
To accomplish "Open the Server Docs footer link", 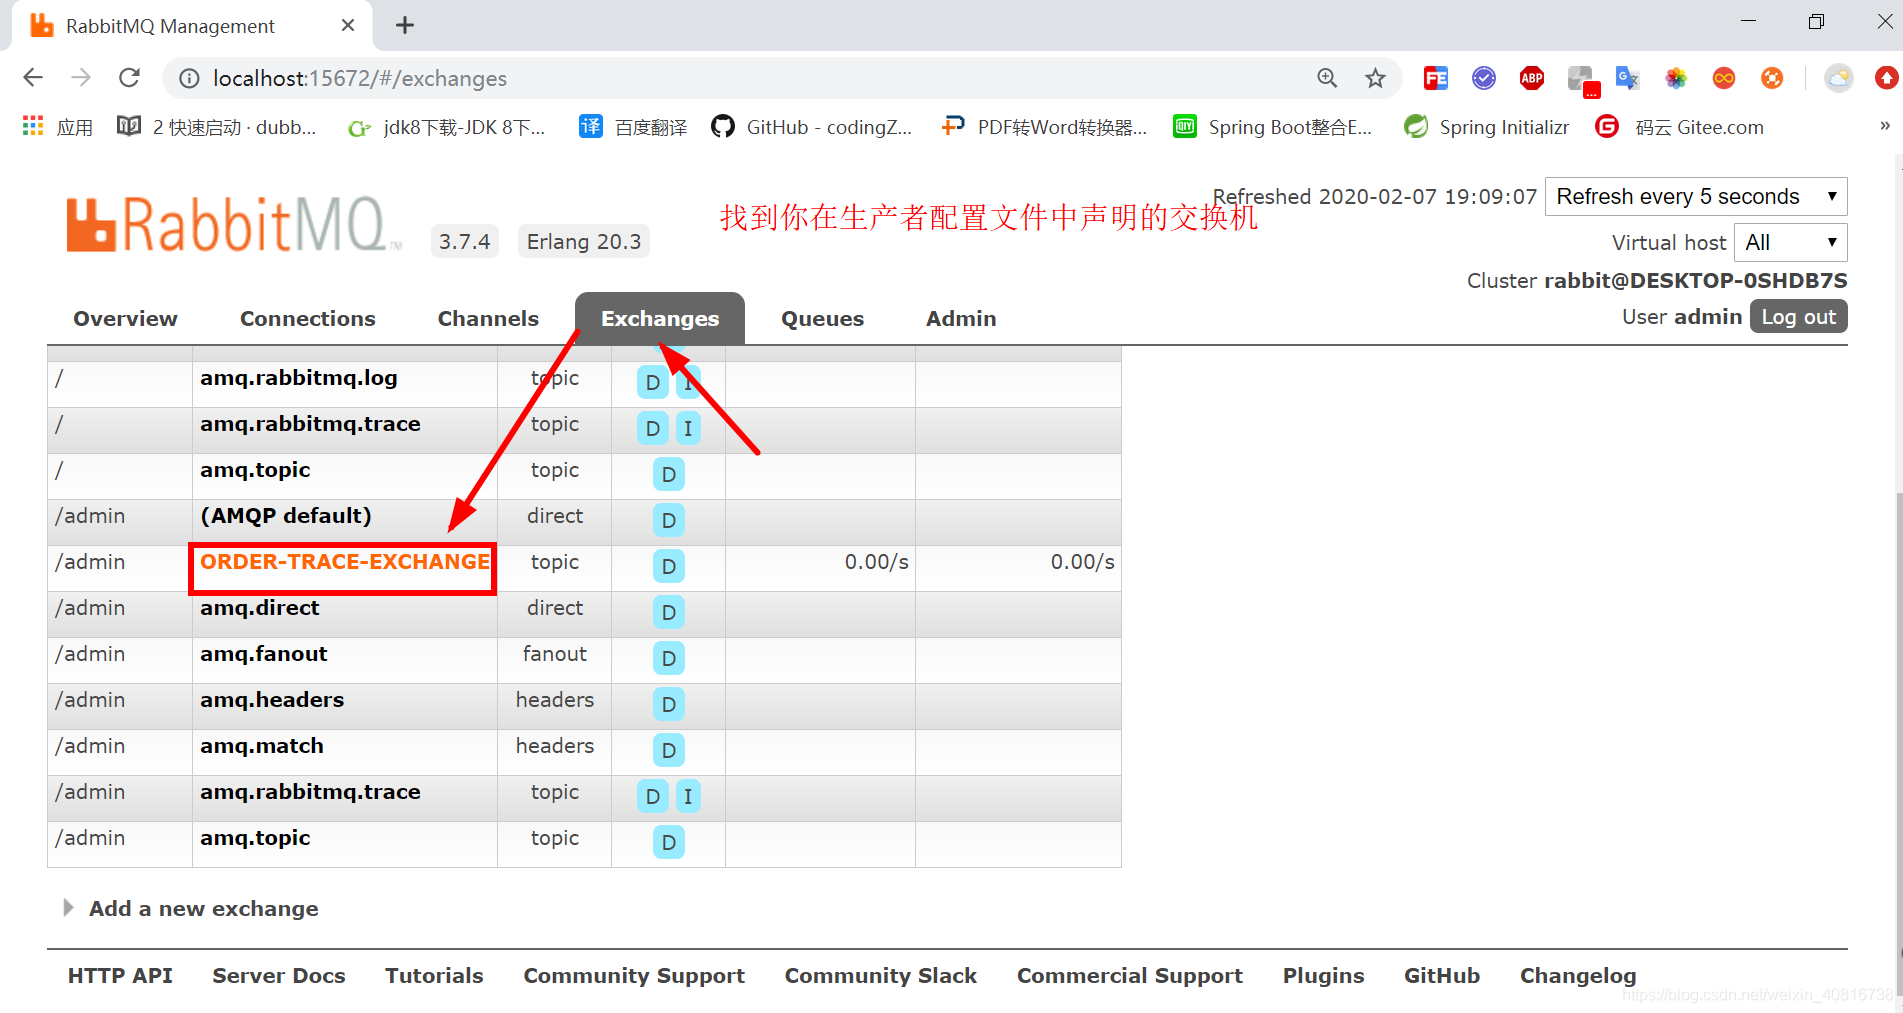I will pos(279,975).
